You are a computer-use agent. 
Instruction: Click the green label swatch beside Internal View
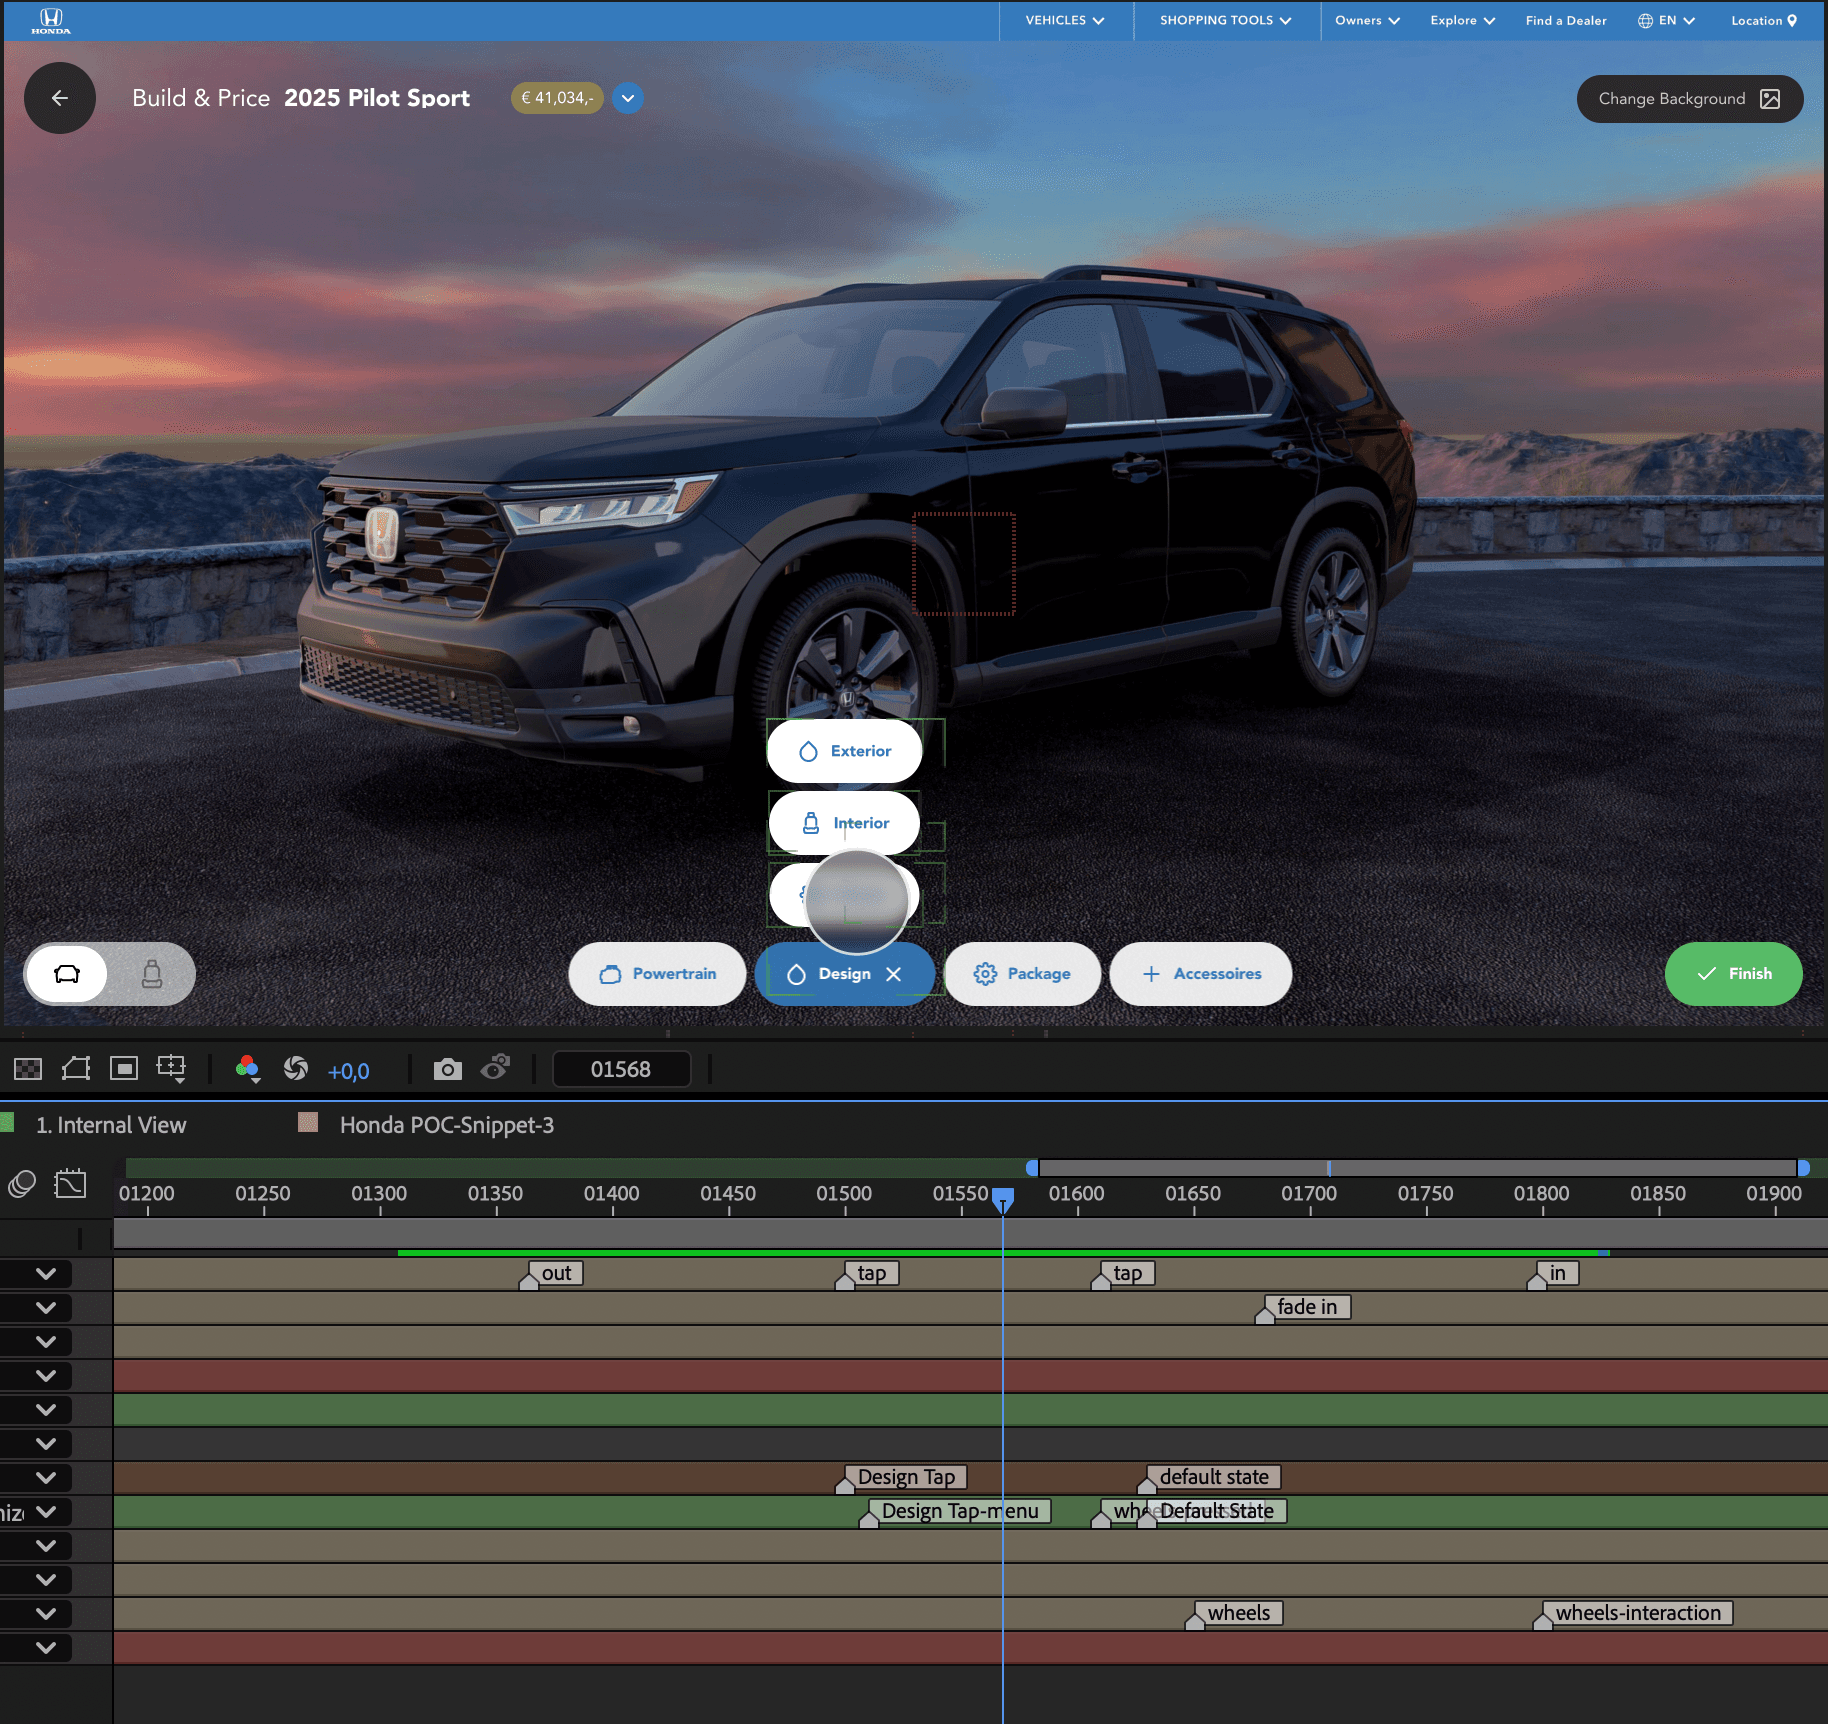[x=6, y=1122]
